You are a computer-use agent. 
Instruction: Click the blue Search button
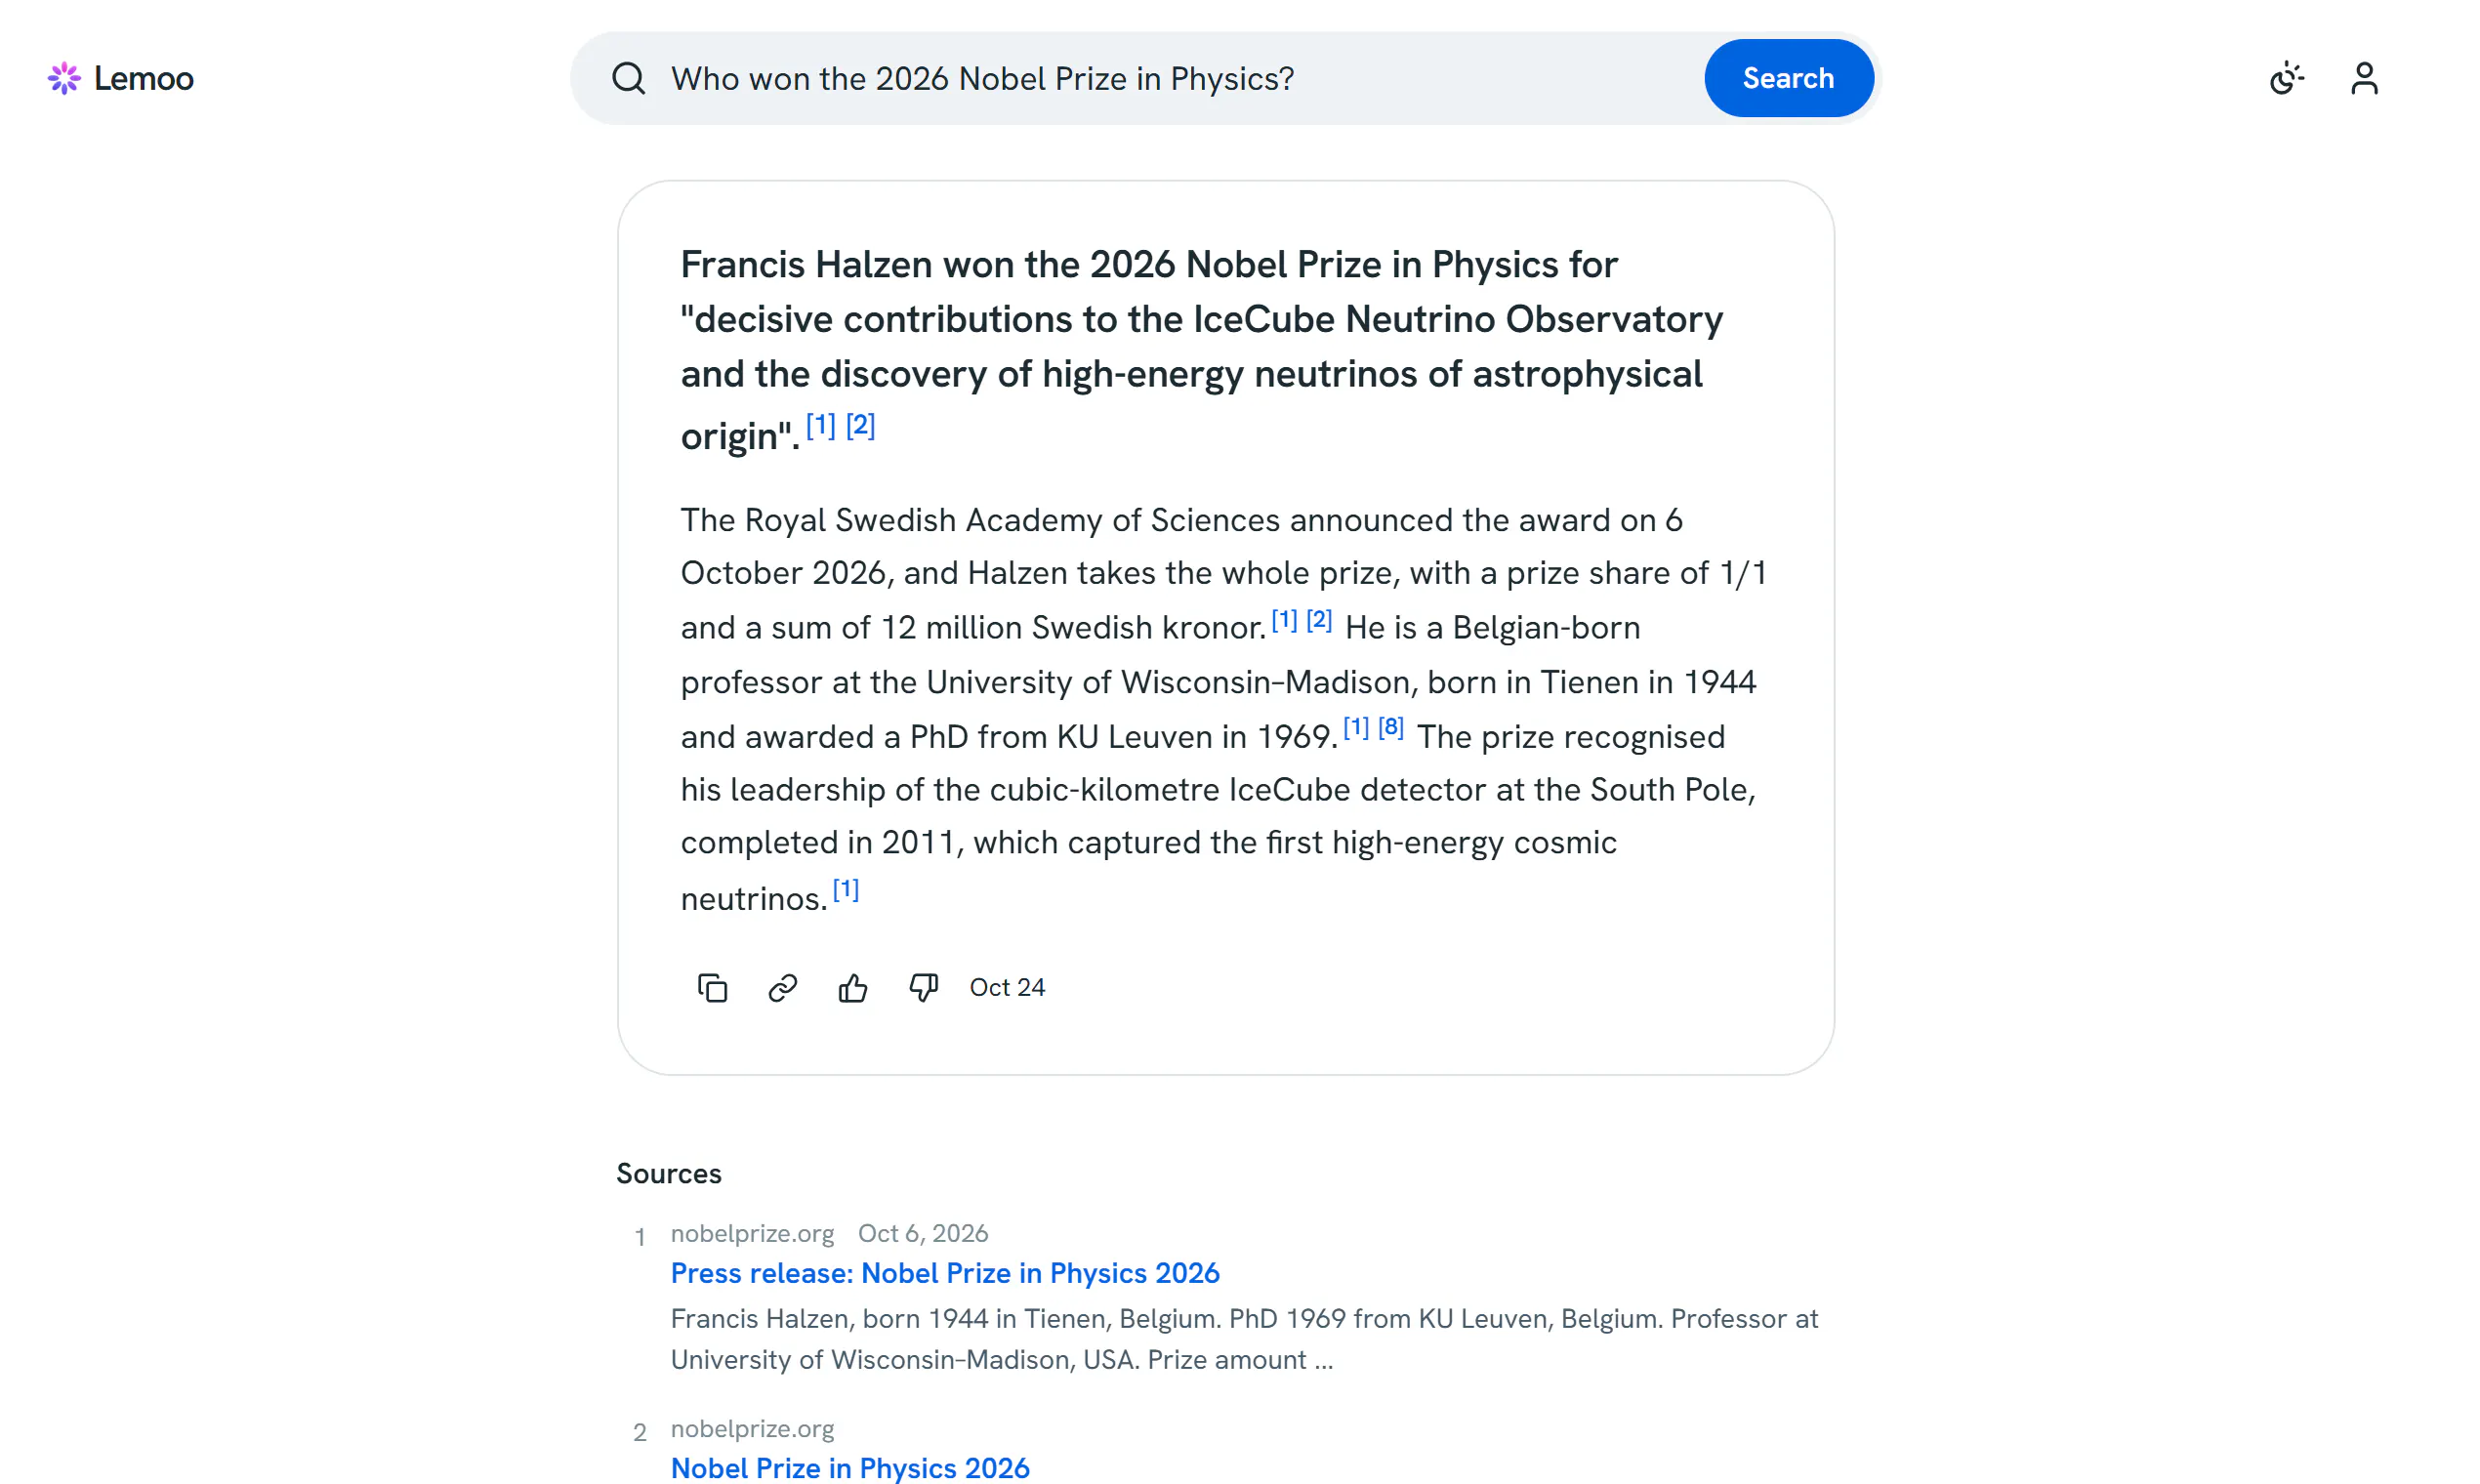click(x=1788, y=78)
